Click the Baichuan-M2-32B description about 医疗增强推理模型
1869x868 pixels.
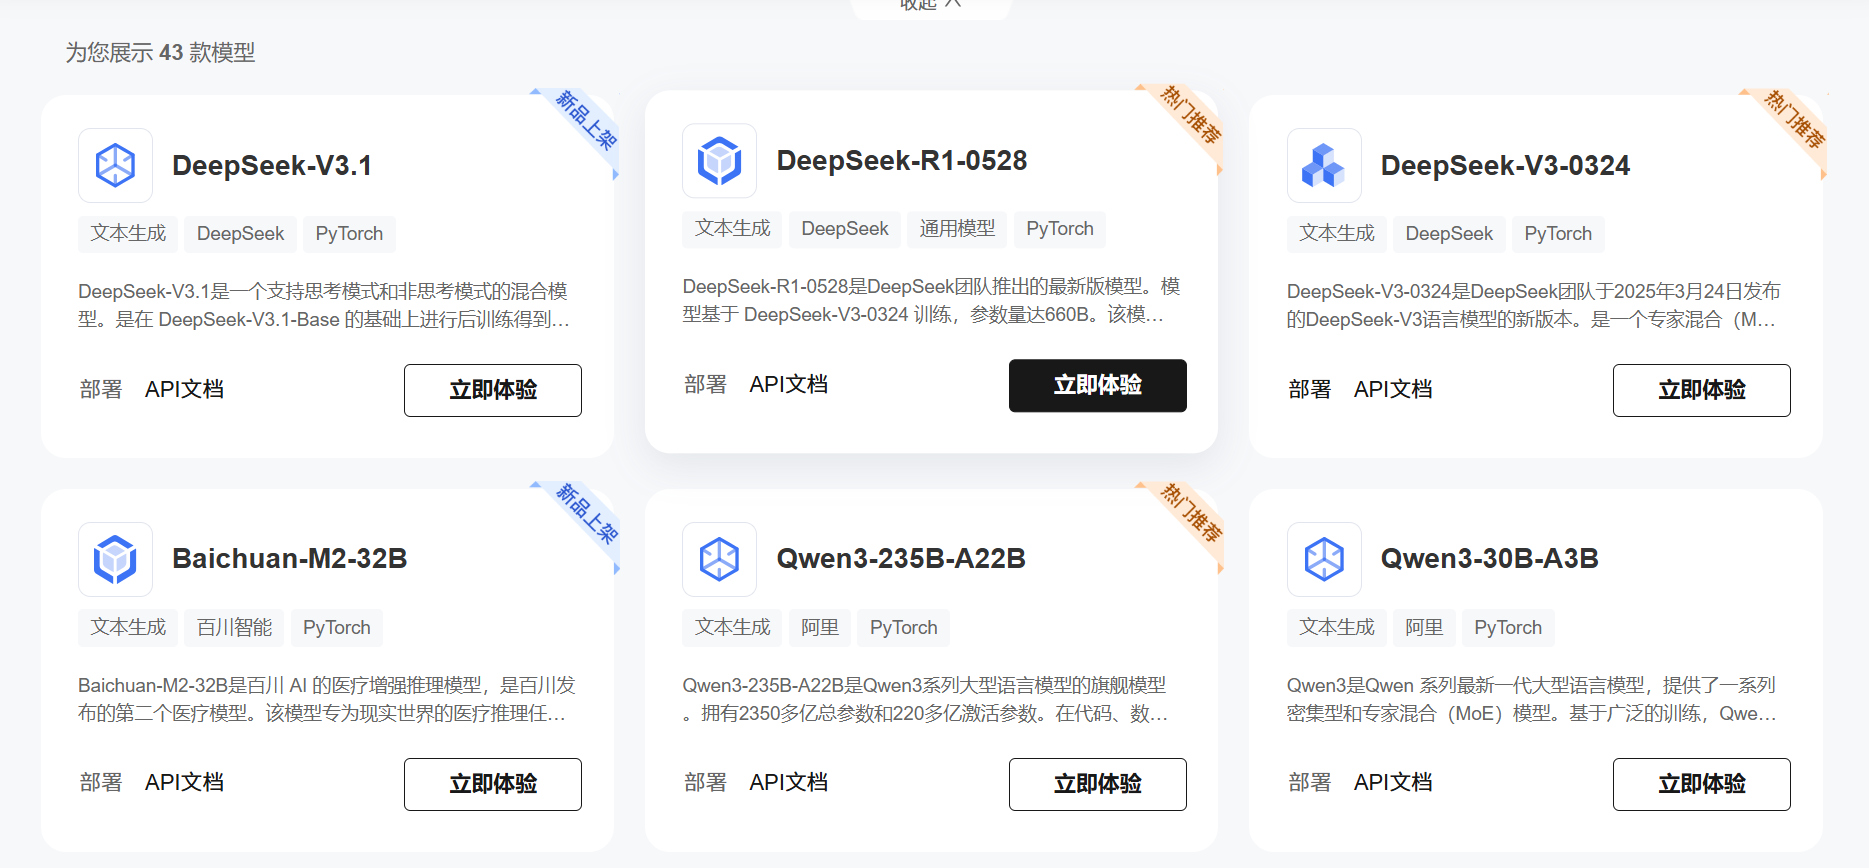coord(327,699)
